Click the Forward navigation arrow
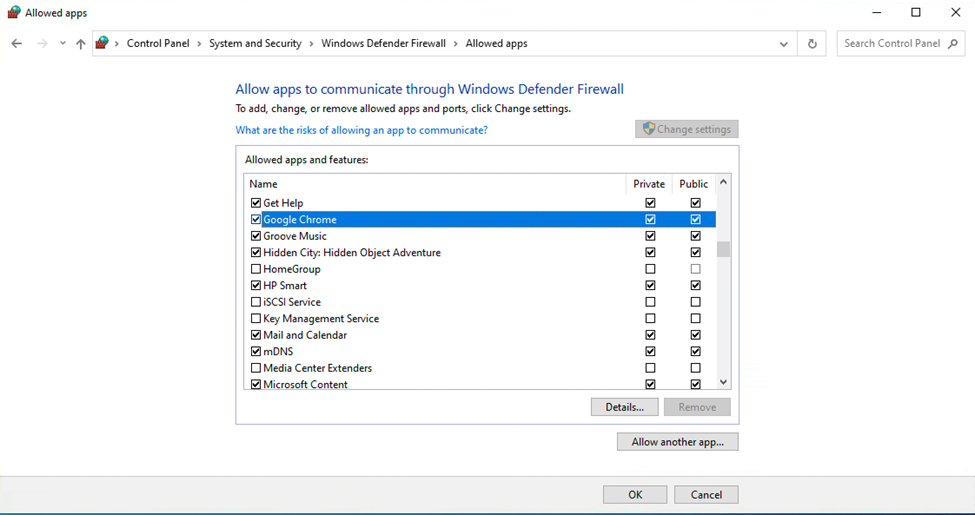This screenshot has height=515, width=975. tap(42, 44)
